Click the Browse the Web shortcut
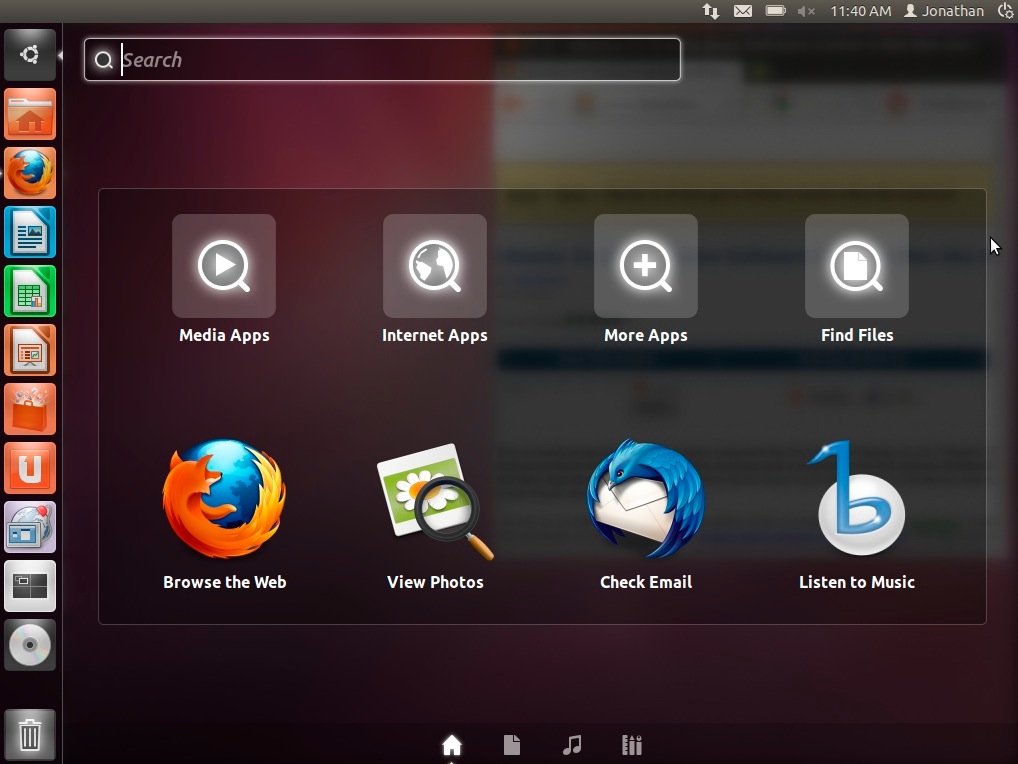This screenshot has width=1018, height=764. pyautogui.click(x=224, y=500)
